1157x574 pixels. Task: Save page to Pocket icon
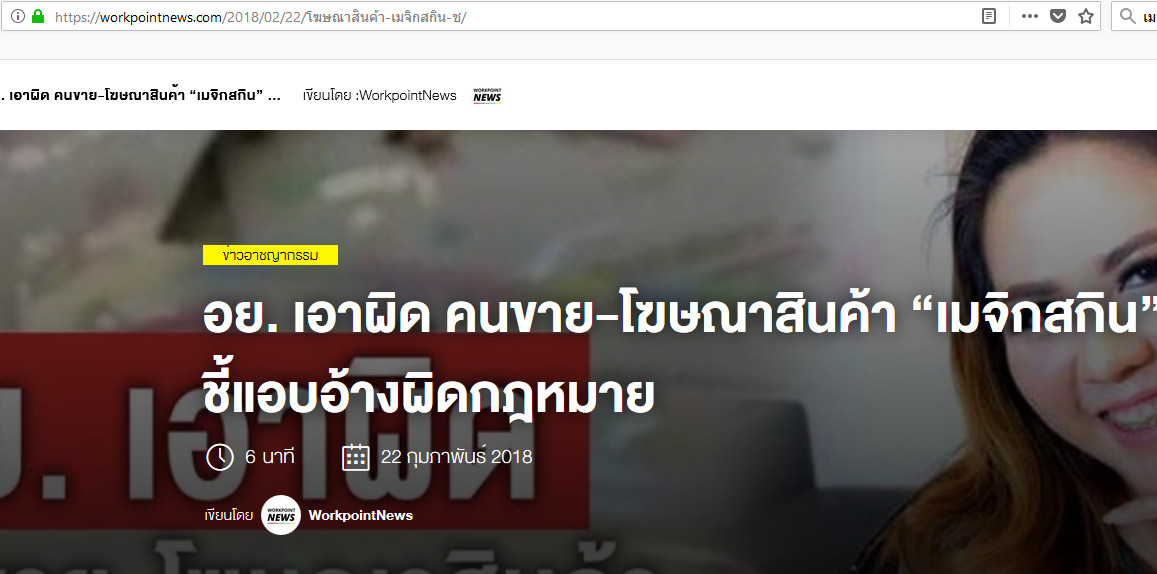1058,16
